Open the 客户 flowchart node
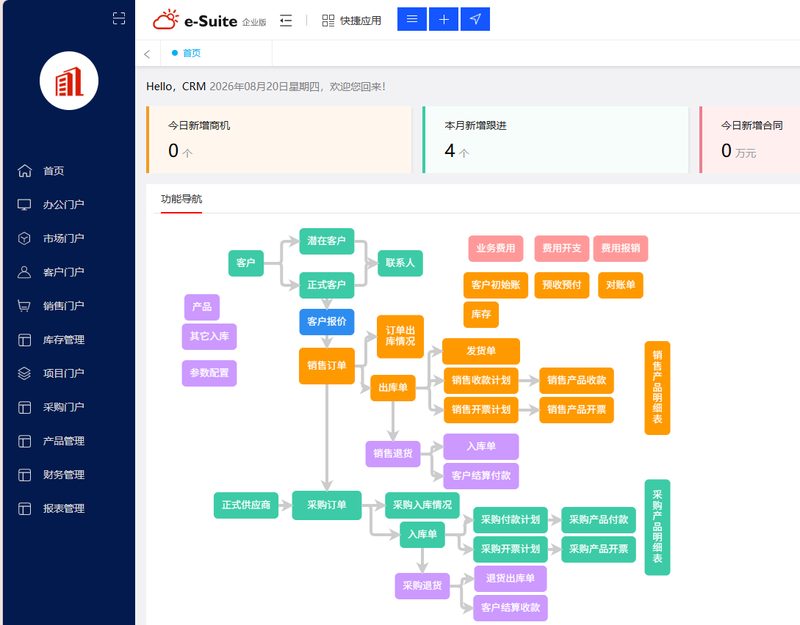Screen dimensions: 800x625 (246, 263)
